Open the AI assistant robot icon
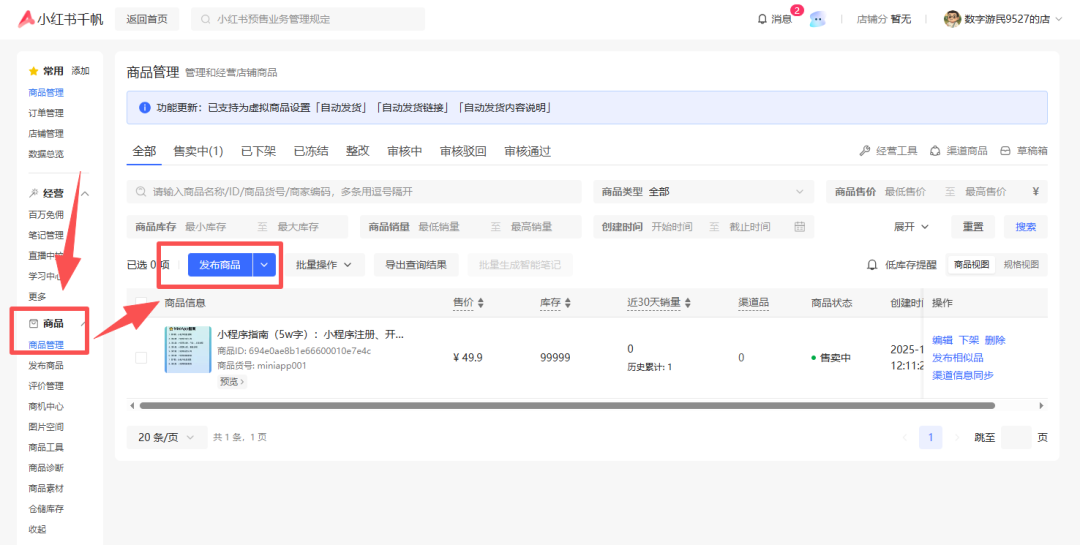The image size is (1080, 545). [x=817, y=19]
